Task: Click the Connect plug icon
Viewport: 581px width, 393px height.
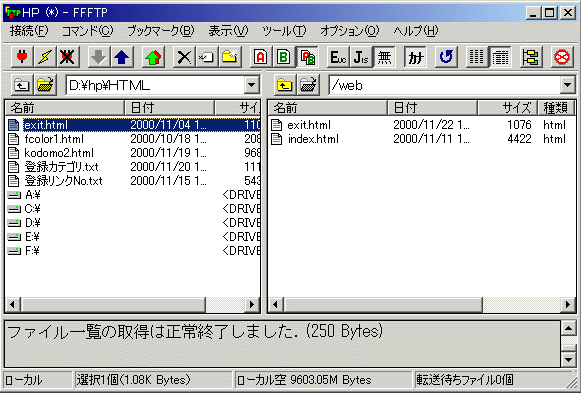Action: click(x=22, y=57)
